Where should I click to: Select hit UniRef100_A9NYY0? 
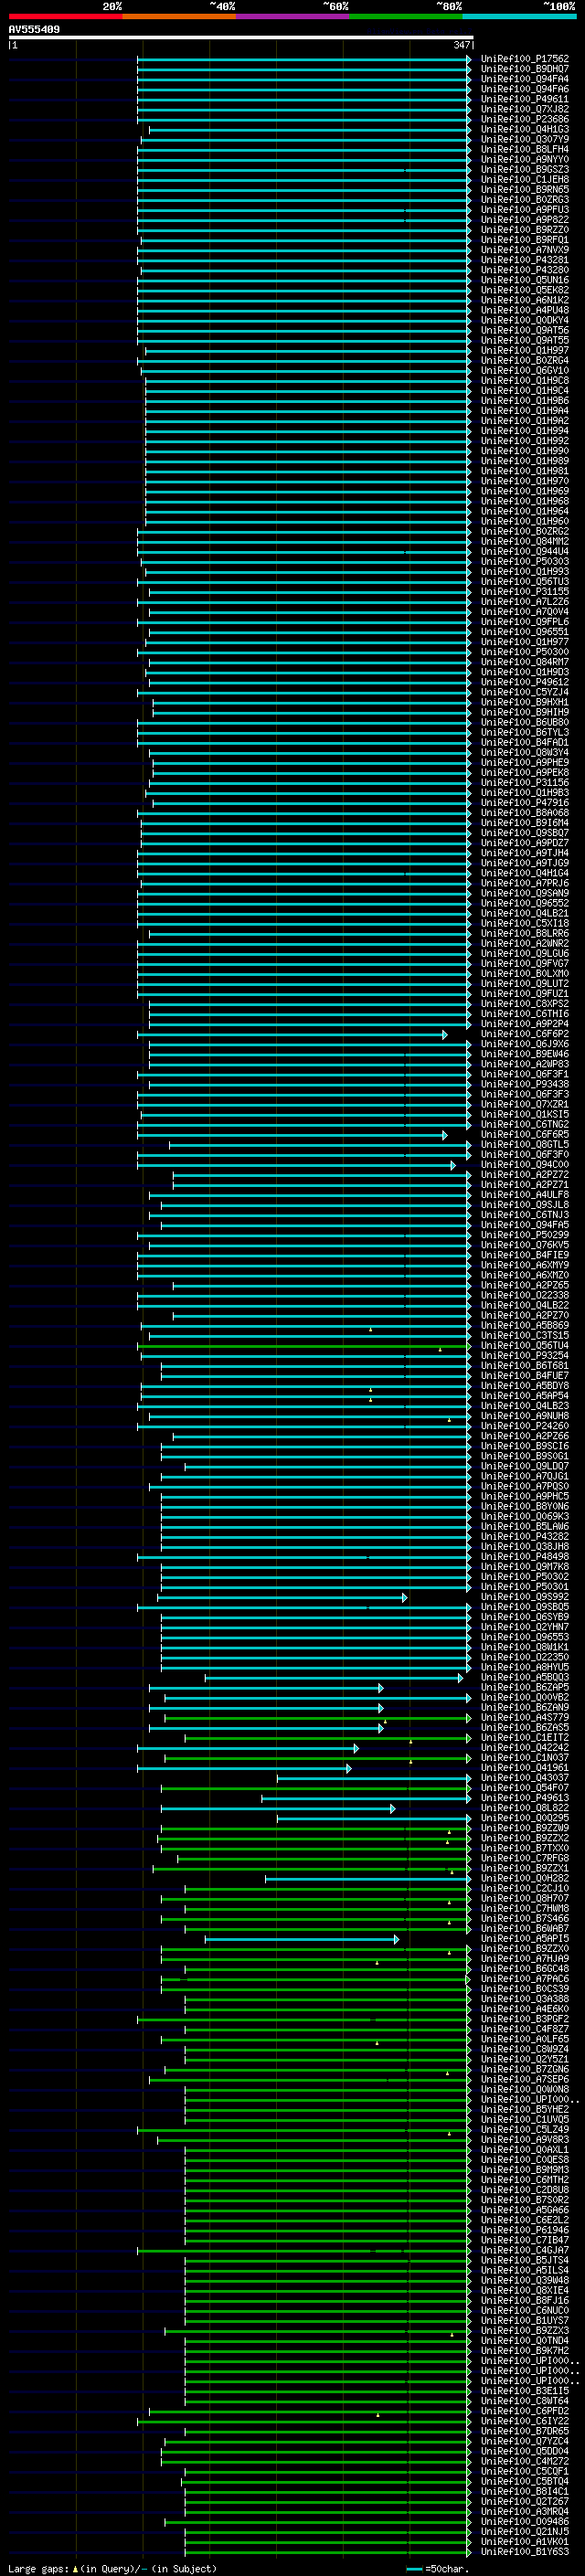[524, 159]
